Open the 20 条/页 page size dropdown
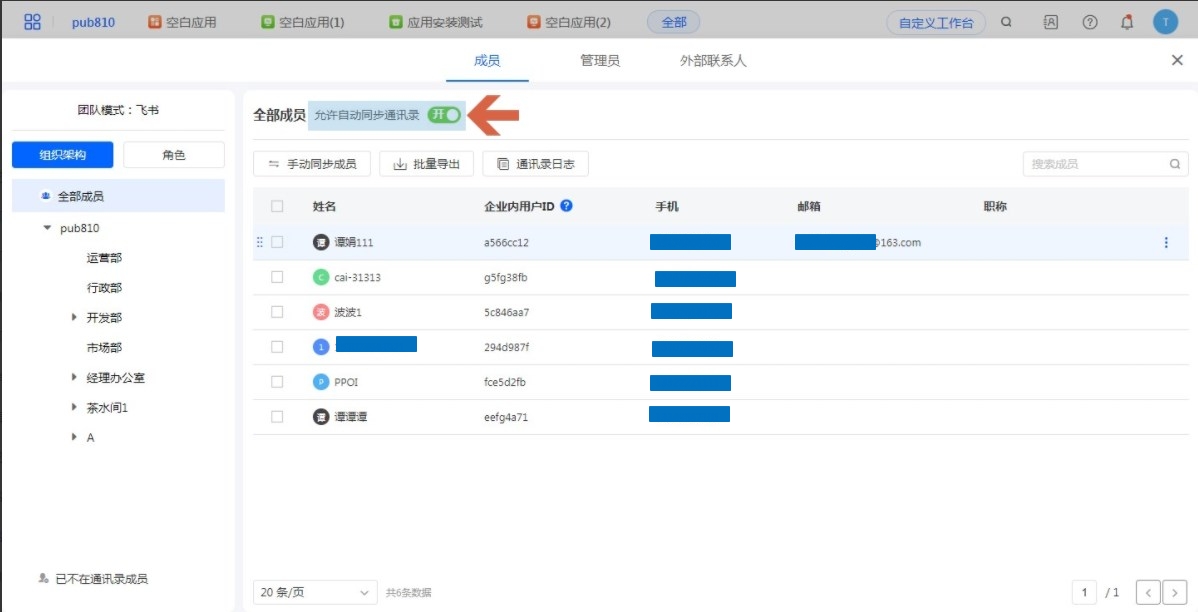This screenshot has height=612, width=1198. pyautogui.click(x=315, y=592)
